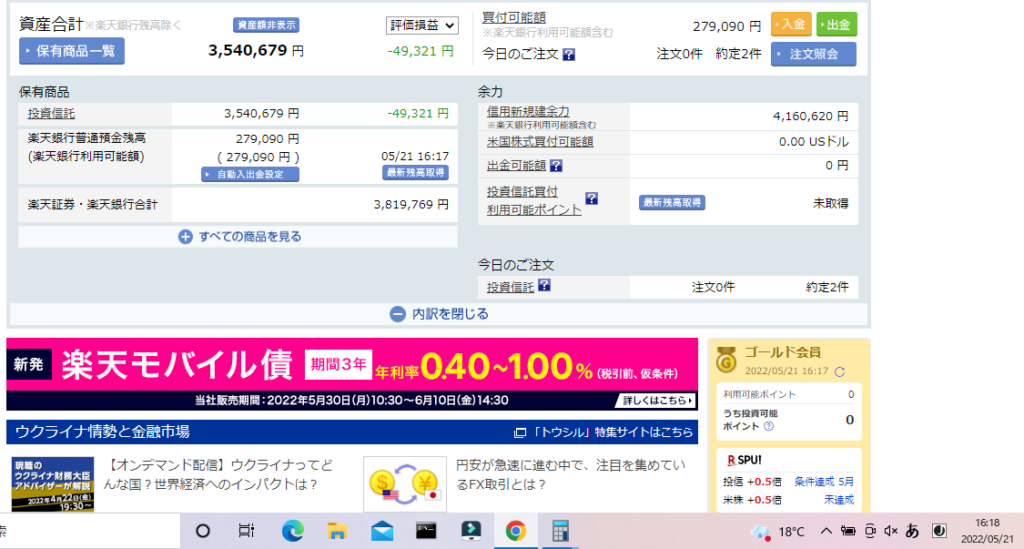Click the orange 入金 deposit button

[791, 24]
